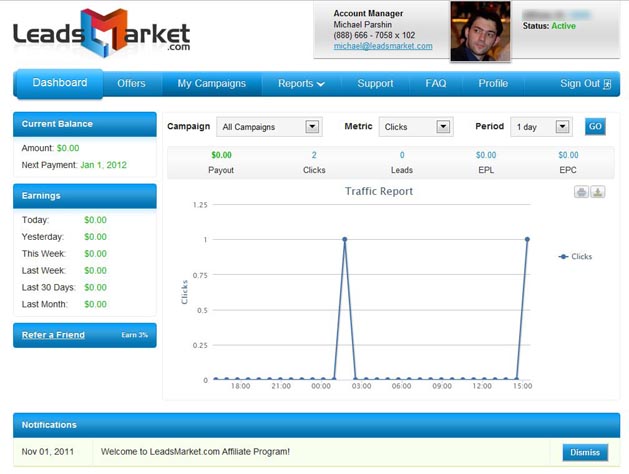Open My Campaigns tab

[212, 83]
